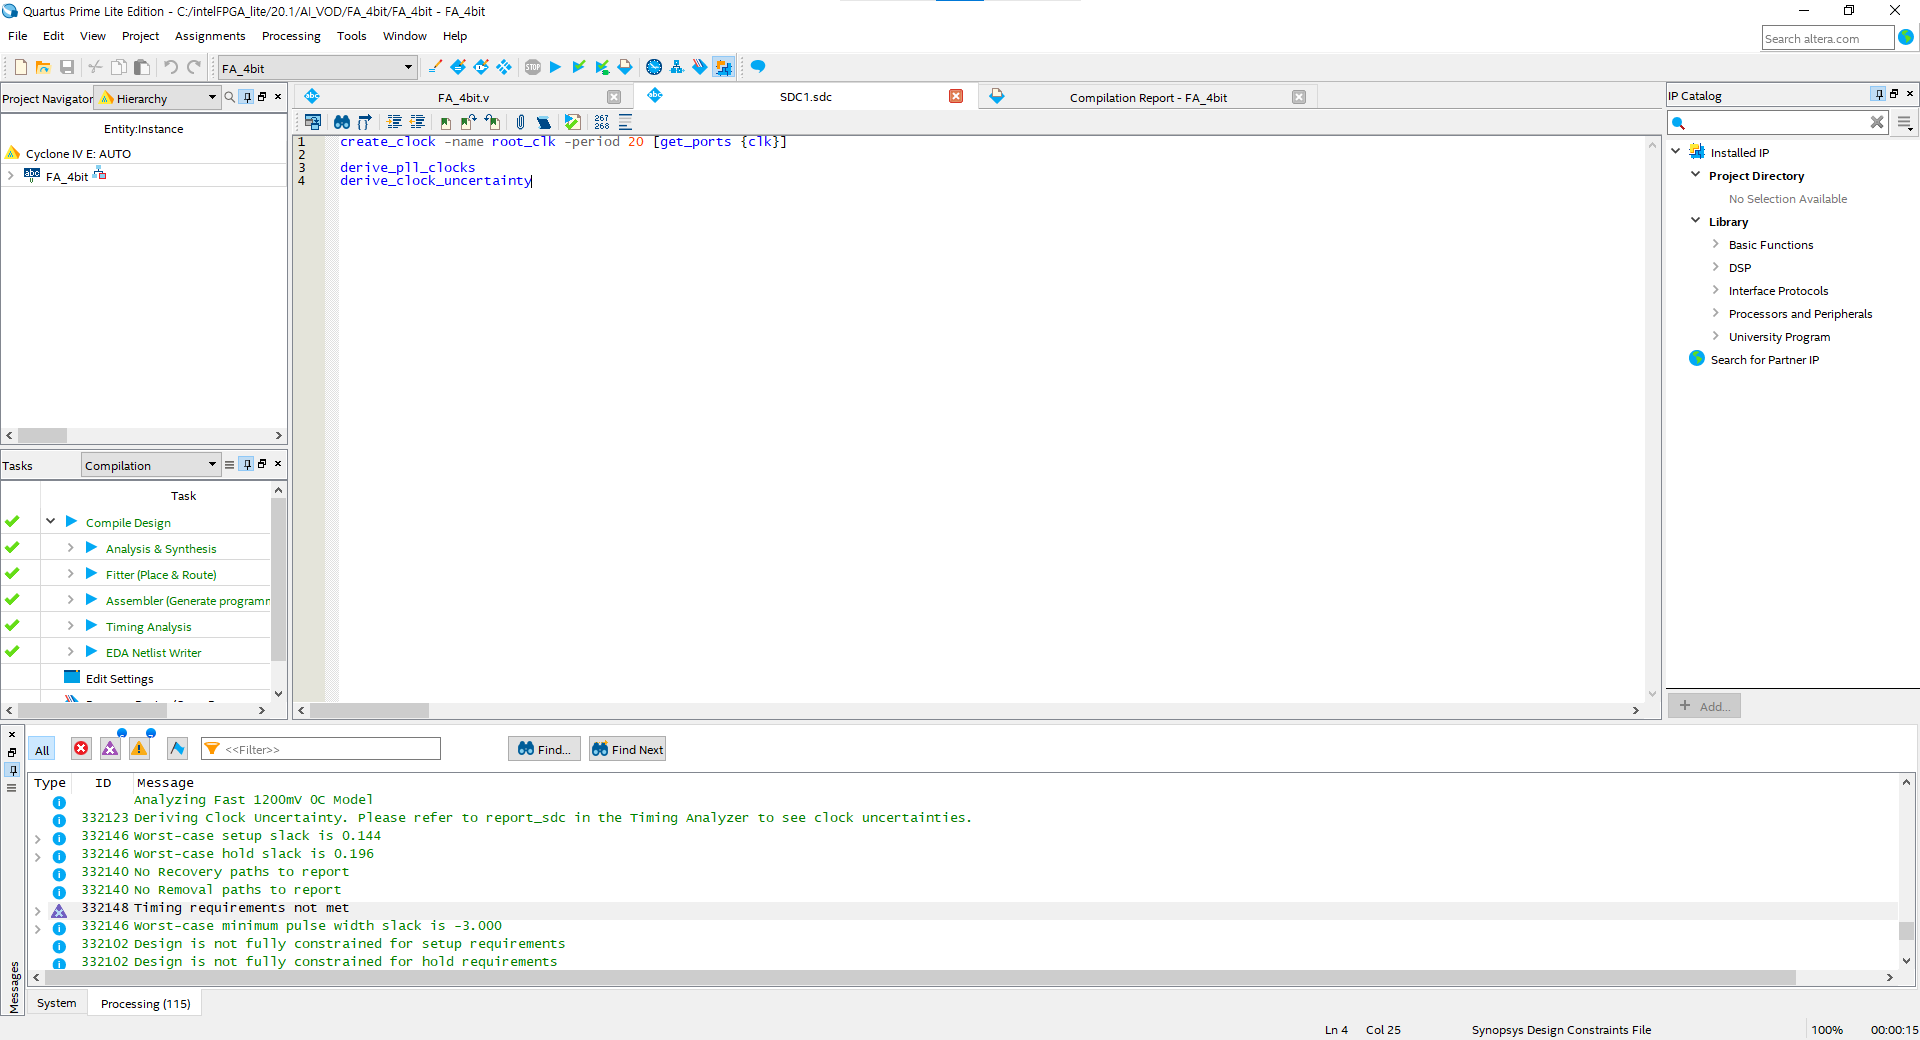Click the increase indent icon
The height and width of the screenshot is (1040, 1920).
[395, 122]
